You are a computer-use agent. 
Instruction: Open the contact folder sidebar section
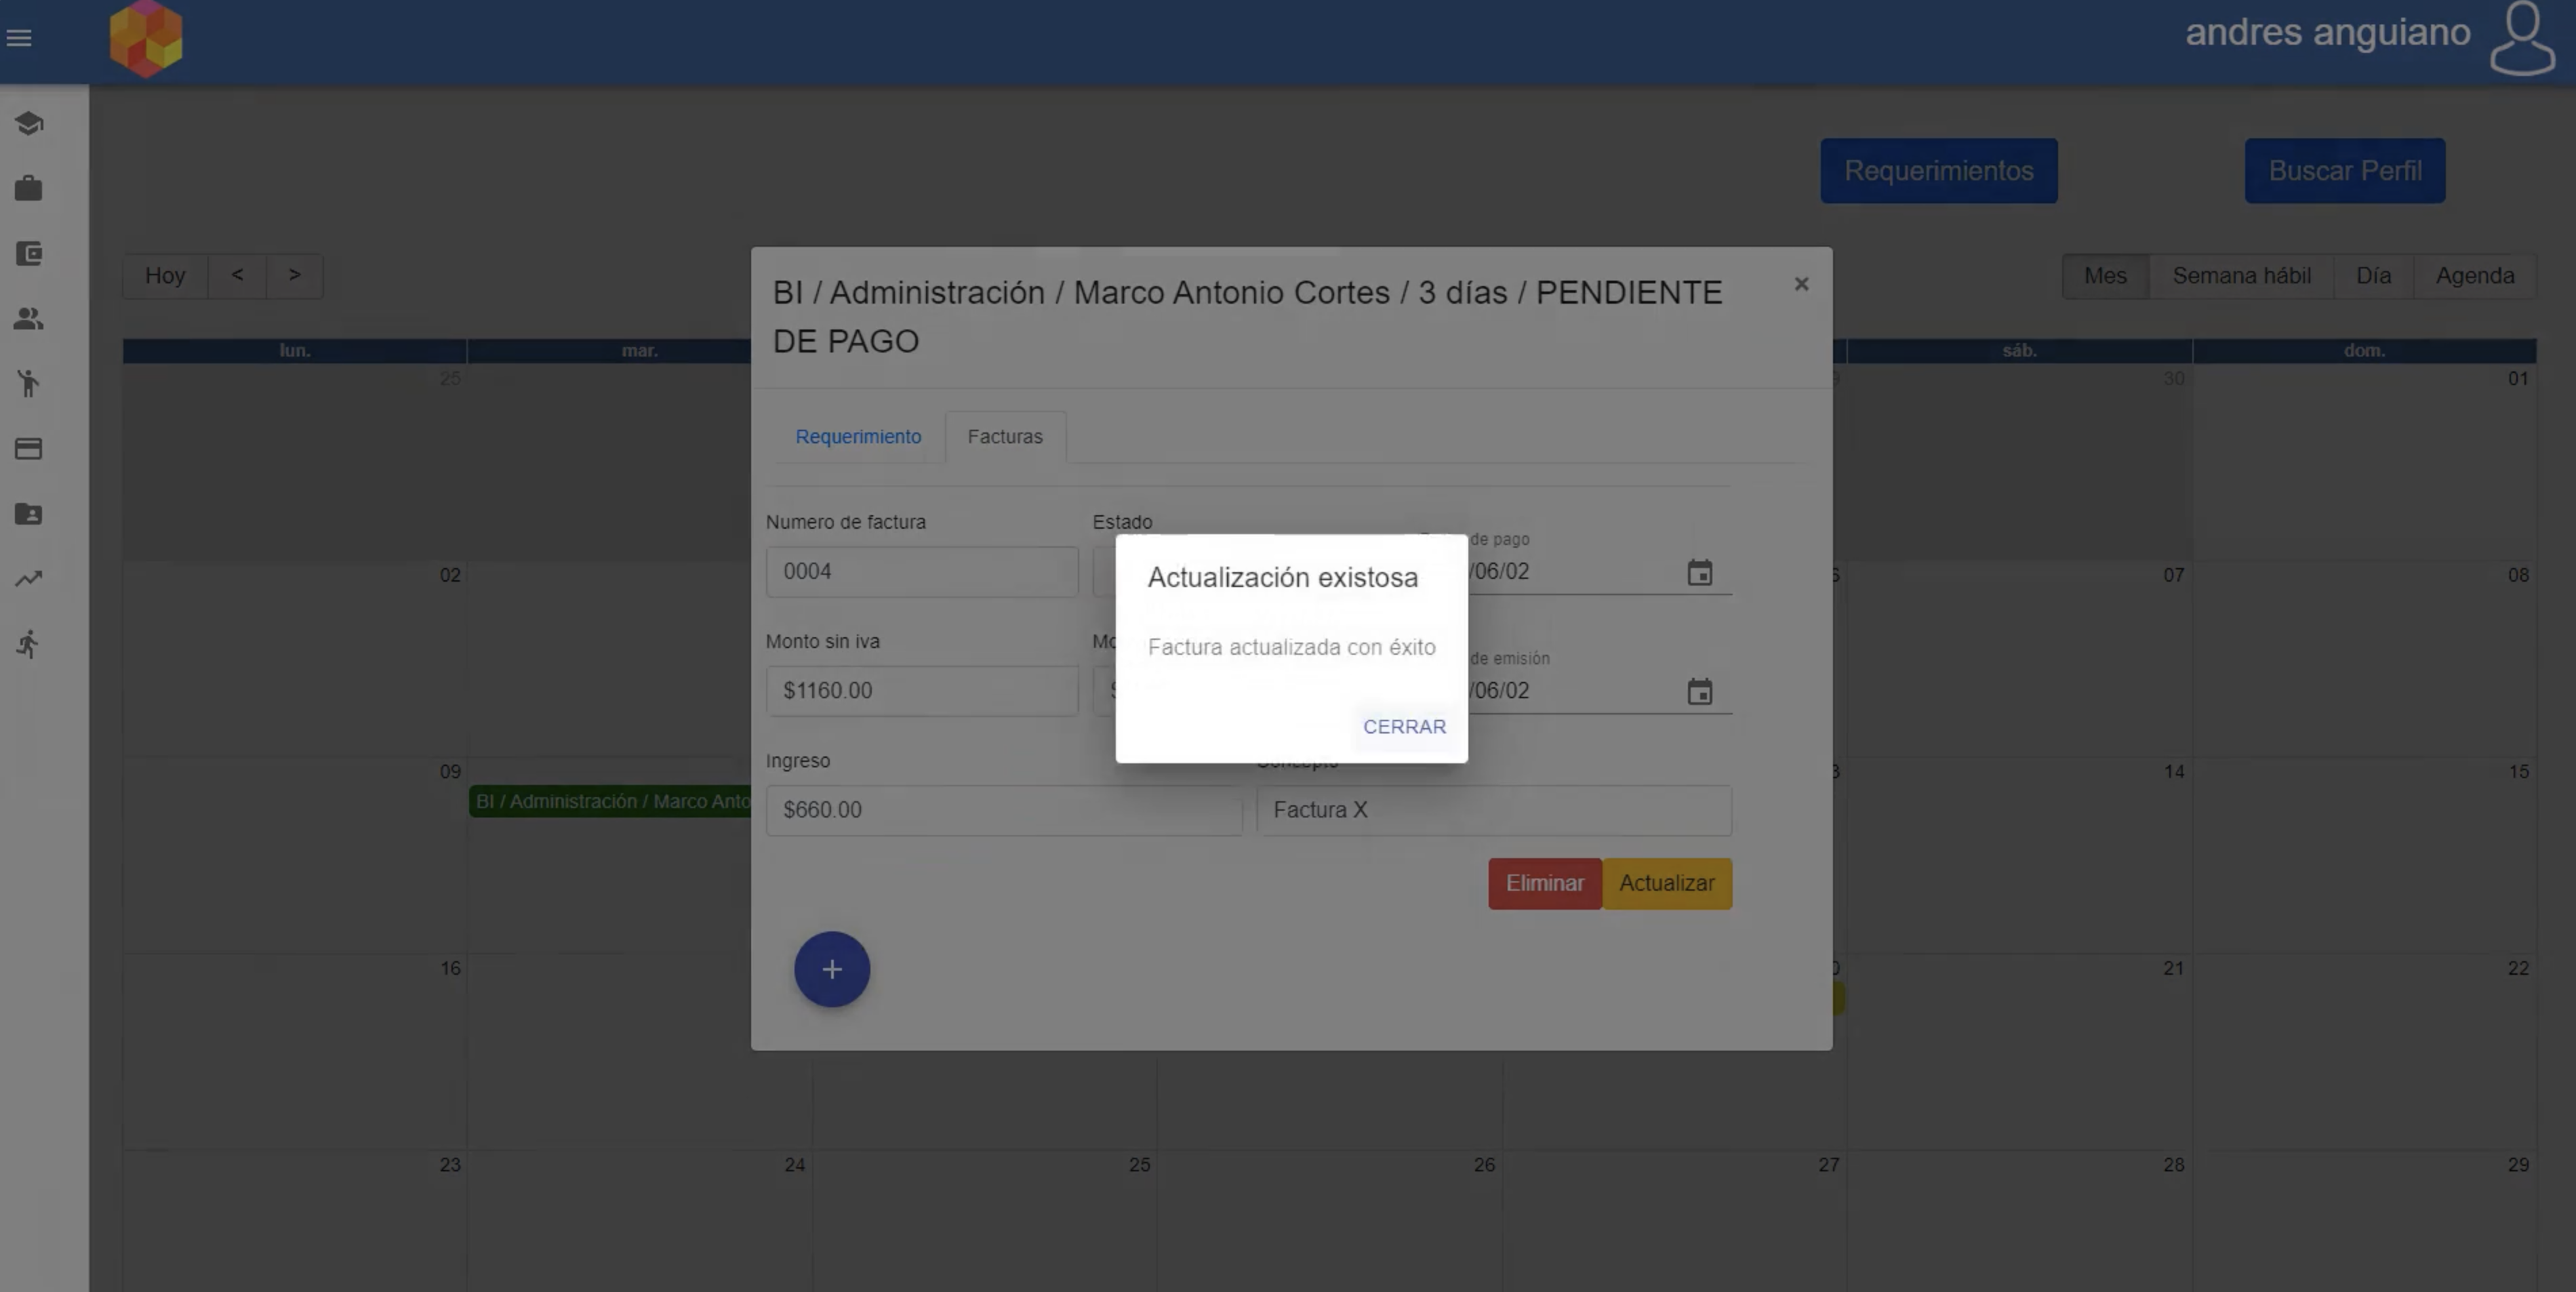point(28,514)
